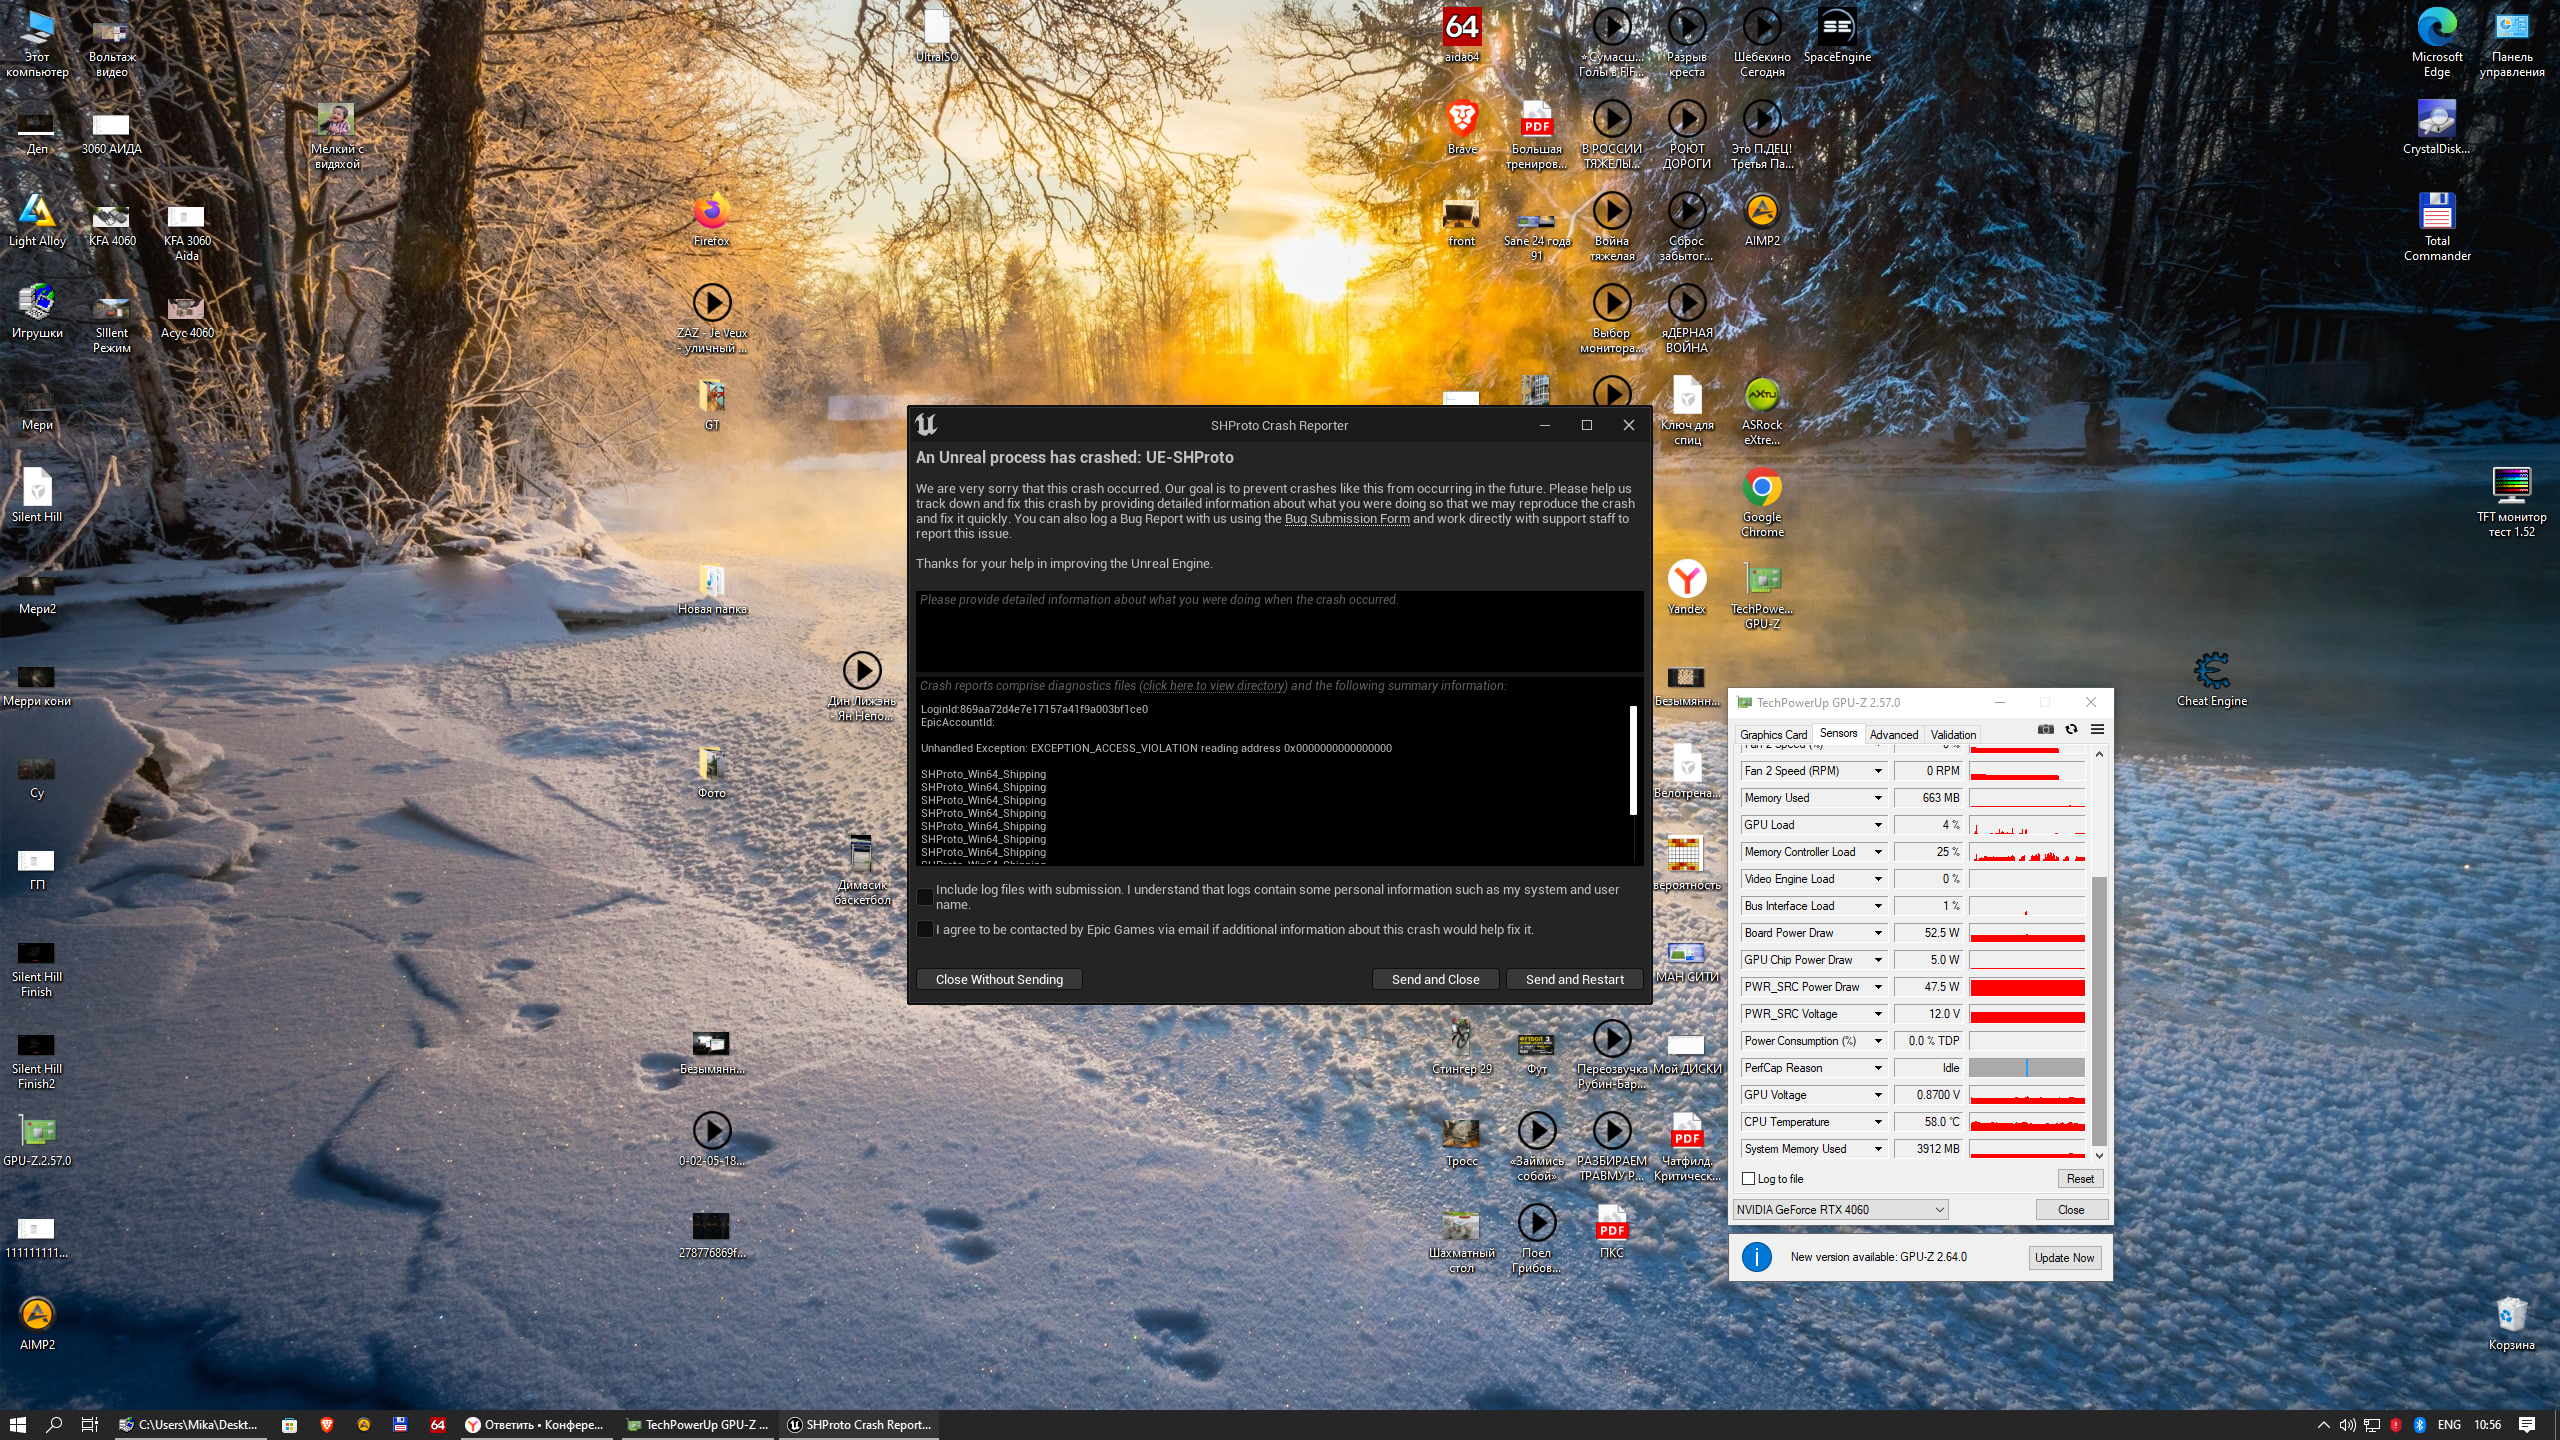Screen dimensions: 2560x1440
Task: Open the Firefox desktop shortcut
Action: pyautogui.click(x=711, y=212)
